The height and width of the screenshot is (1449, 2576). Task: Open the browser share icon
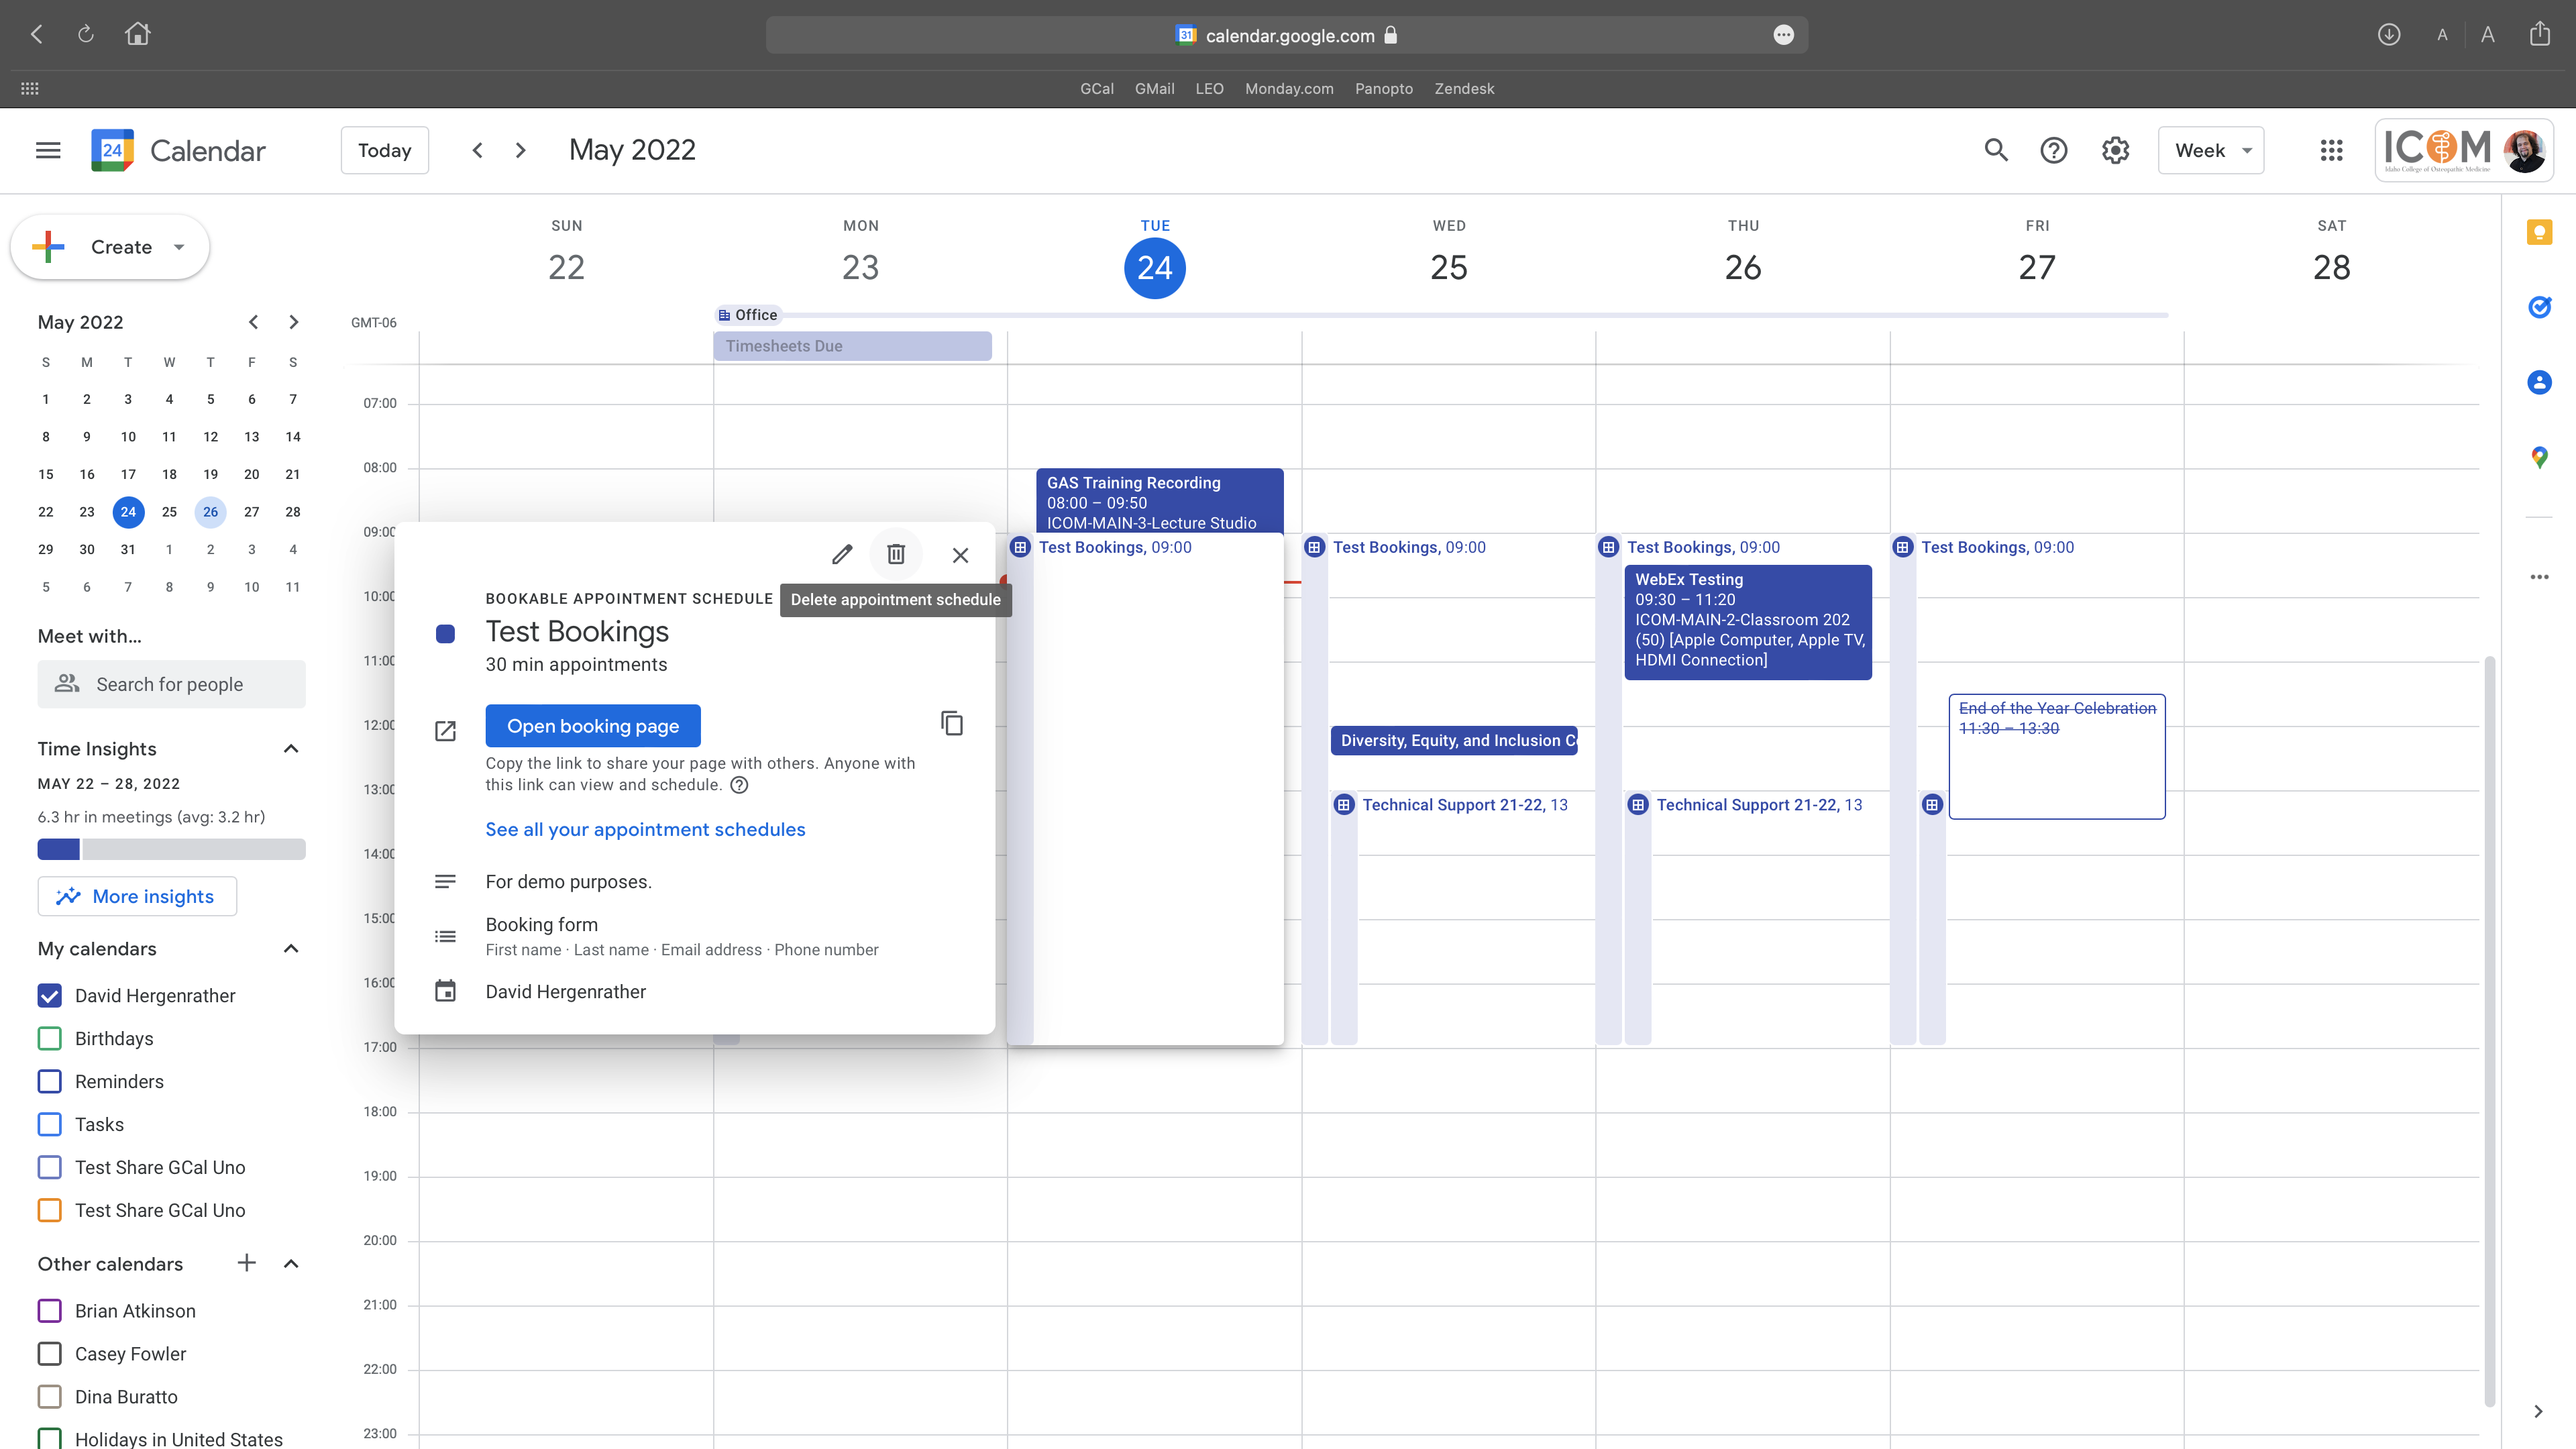pyautogui.click(x=2540, y=34)
